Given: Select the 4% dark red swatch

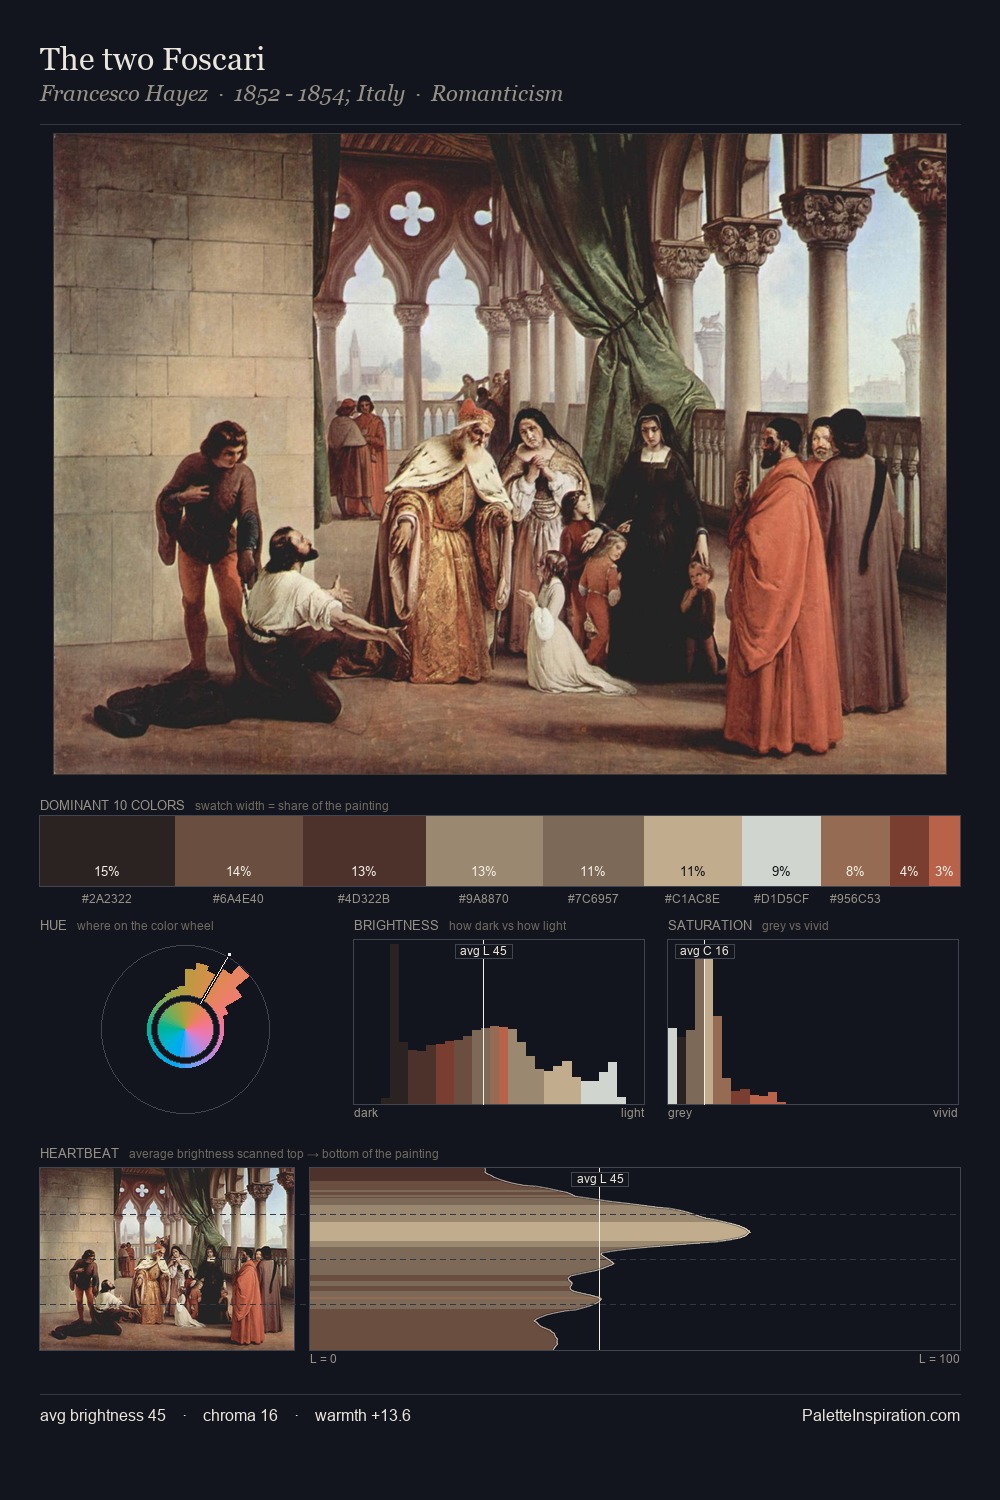Looking at the screenshot, I should 909,851.
